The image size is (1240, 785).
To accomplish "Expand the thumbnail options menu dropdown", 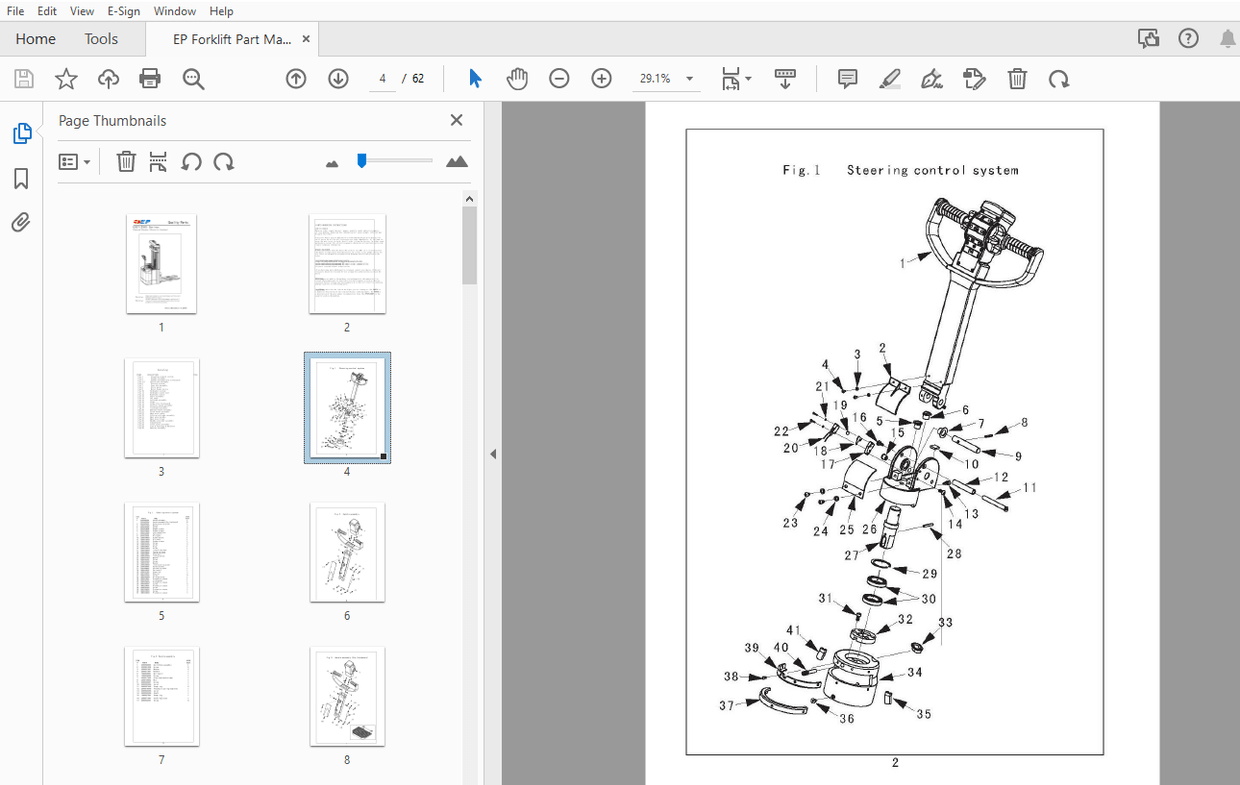I will click(75, 161).
